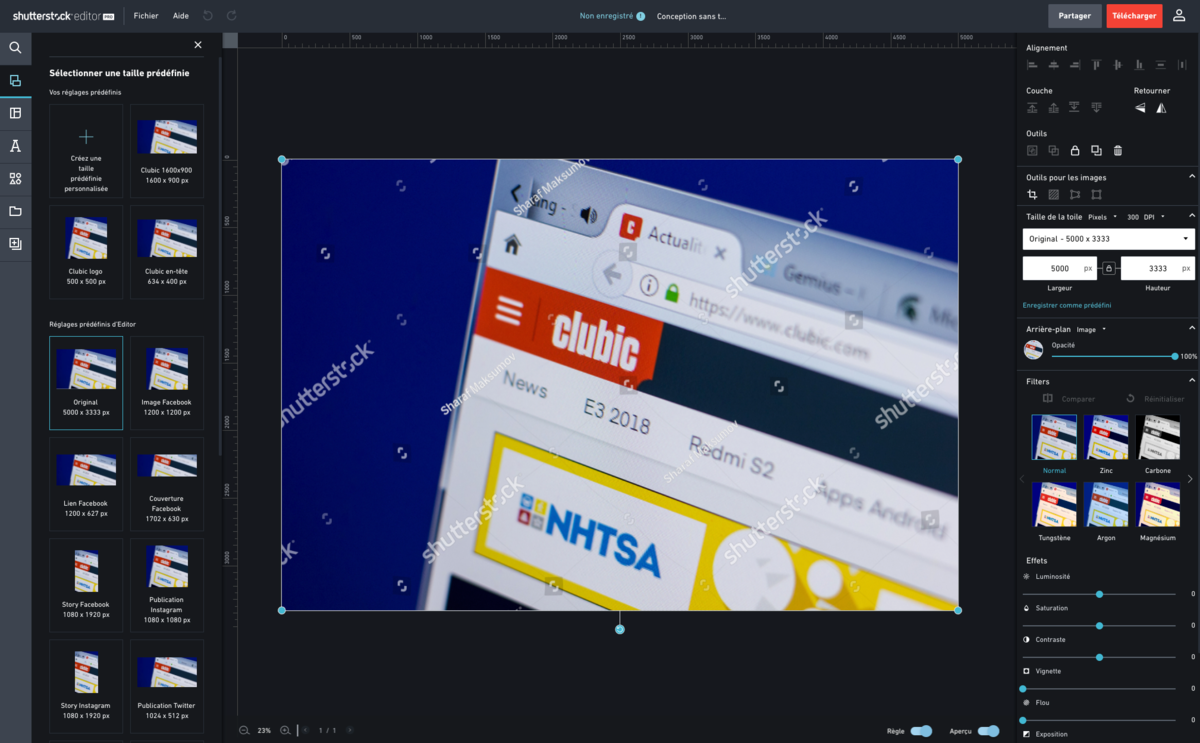1200x743 pixels.
Task: Open the folder files sidebar tab
Action: 15,211
